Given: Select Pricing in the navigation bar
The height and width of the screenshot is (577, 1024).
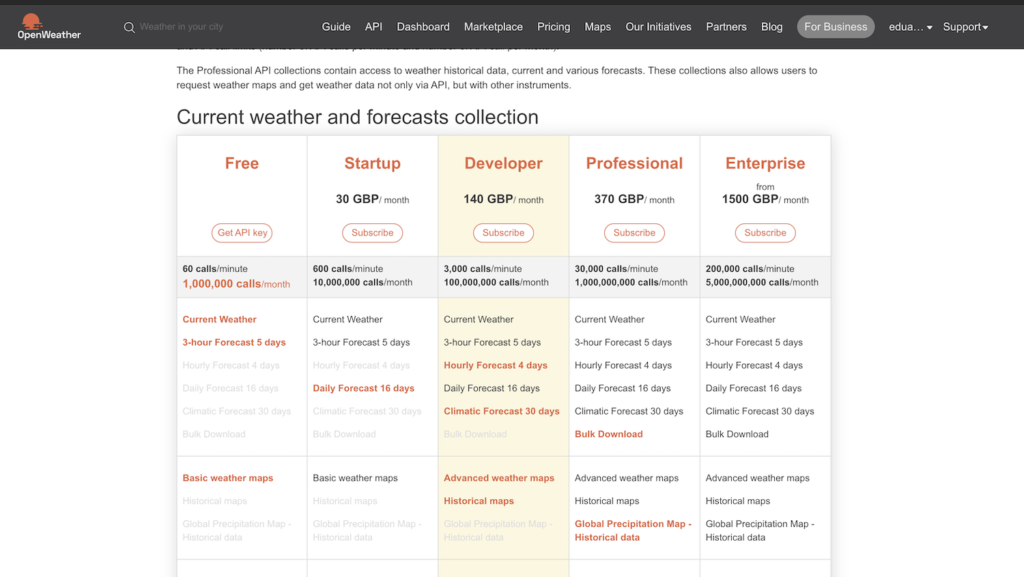Looking at the screenshot, I should pyautogui.click(x=553, y=27).
